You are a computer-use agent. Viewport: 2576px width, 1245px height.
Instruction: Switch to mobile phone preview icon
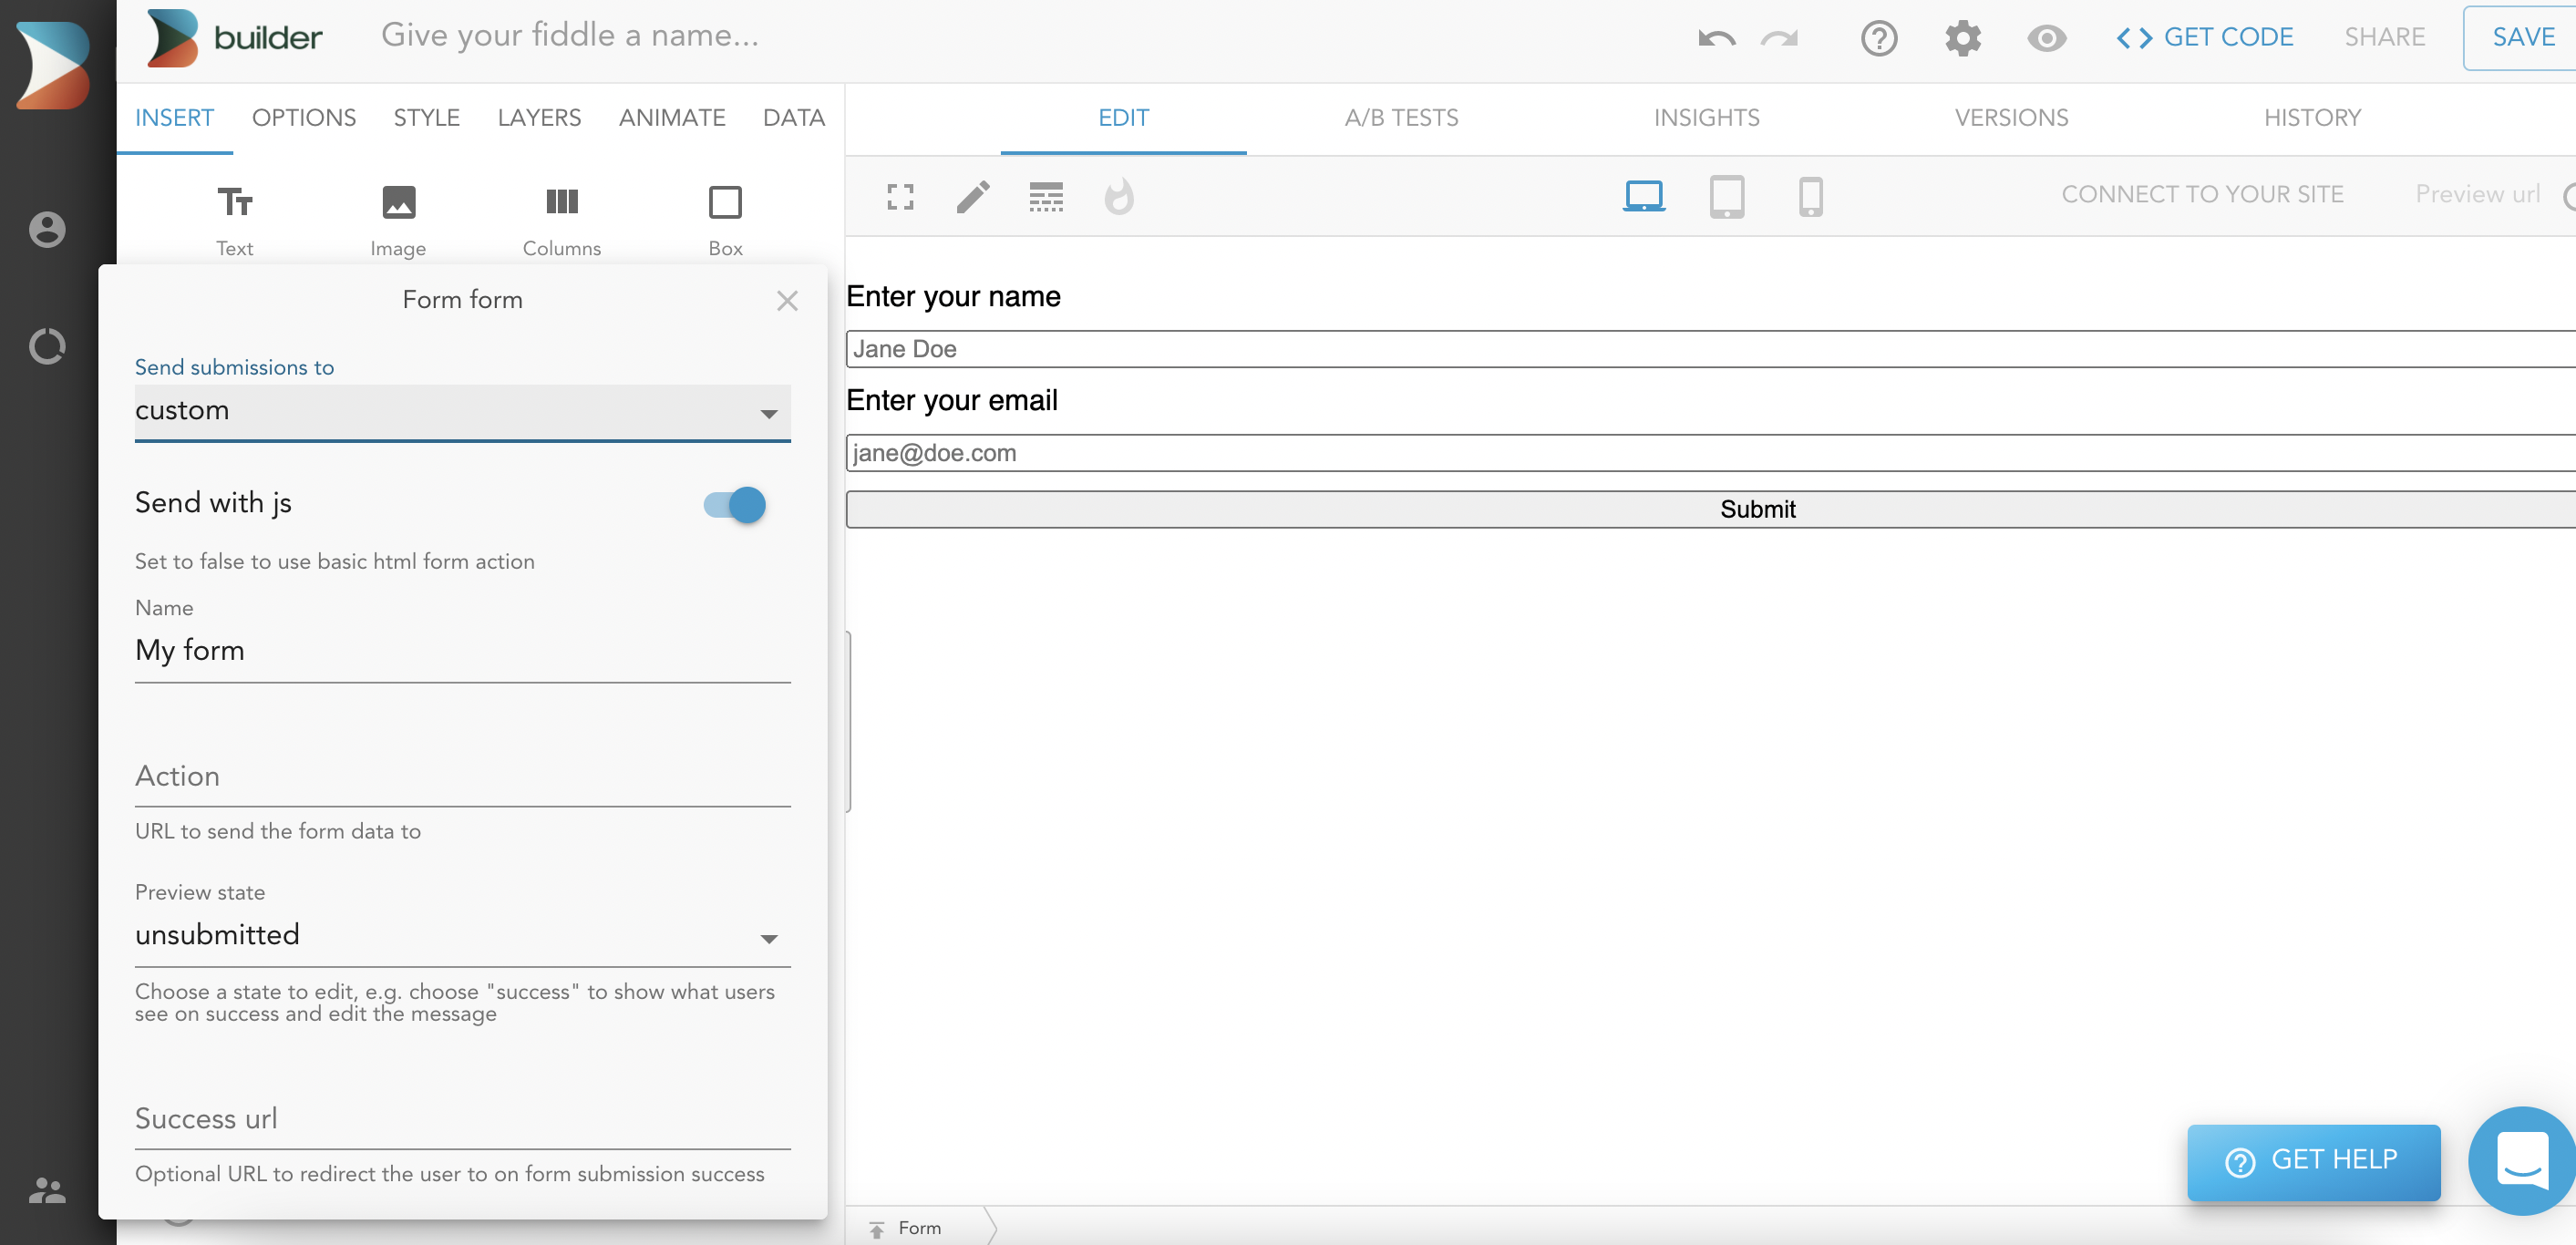tap(1810, 196)
